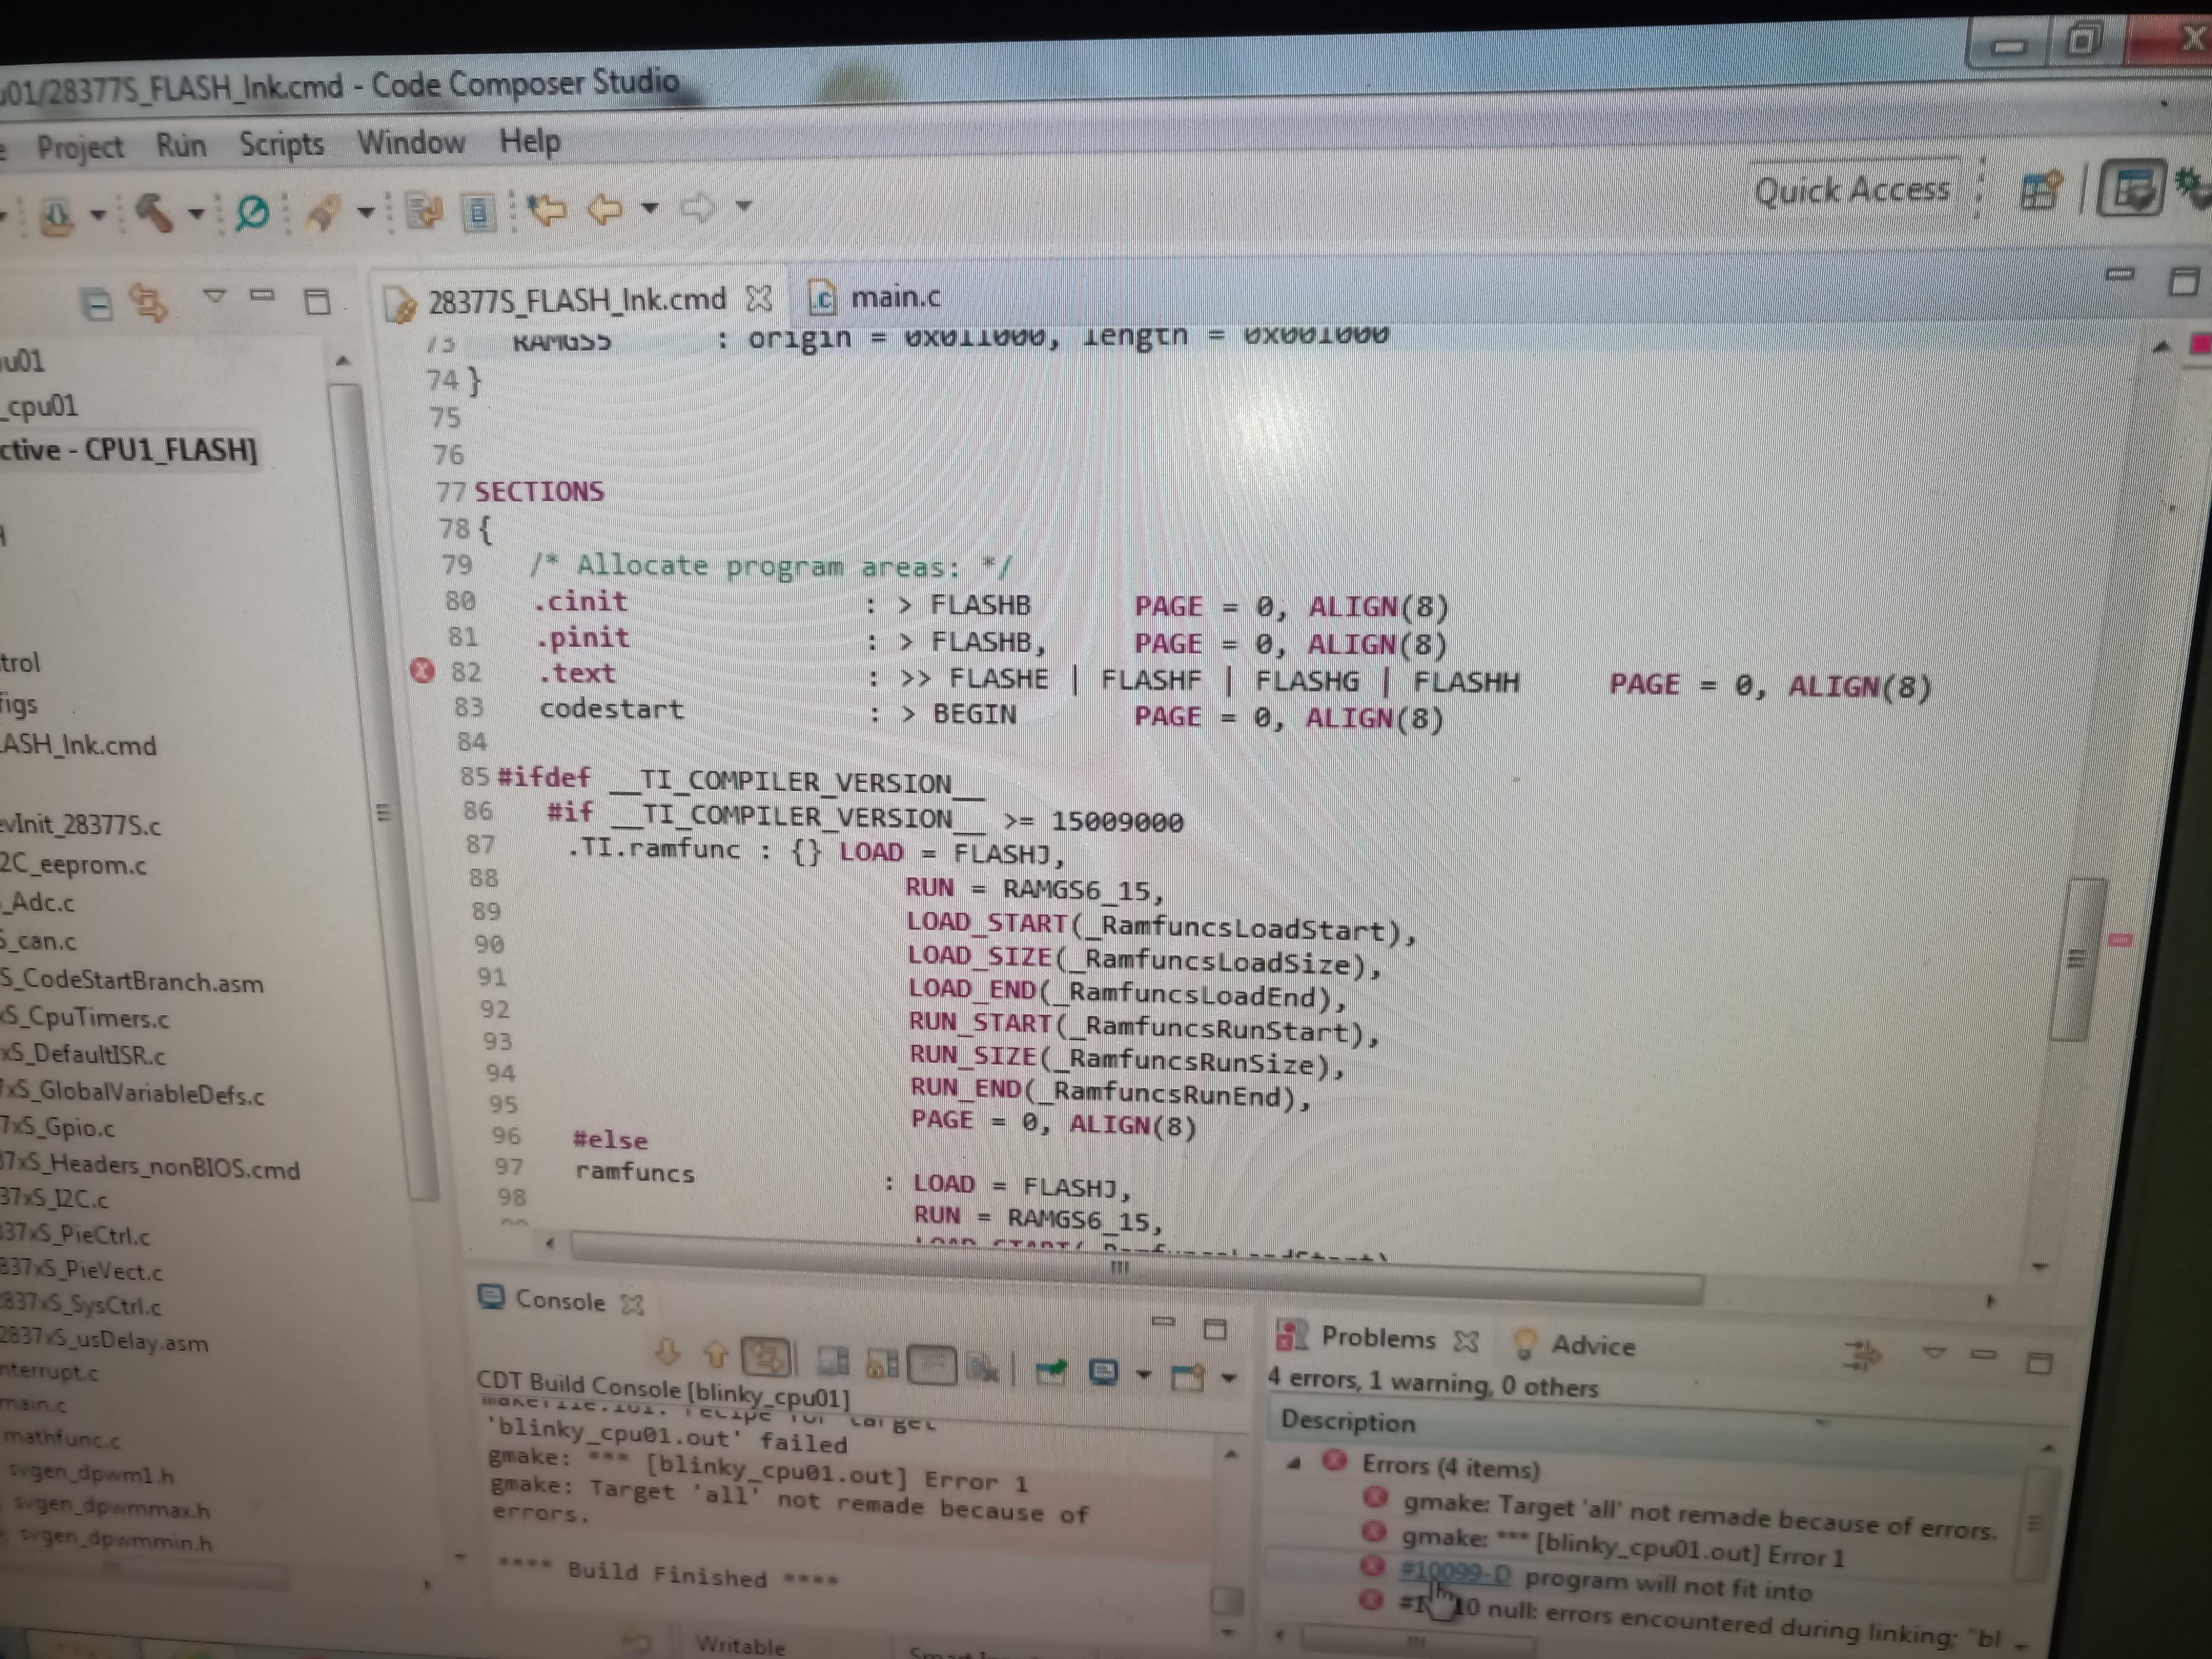This screenshot has height=1659, width=2212.
Task: Open the Project menu
Action: pyautogui.click(x=80, y=148)
